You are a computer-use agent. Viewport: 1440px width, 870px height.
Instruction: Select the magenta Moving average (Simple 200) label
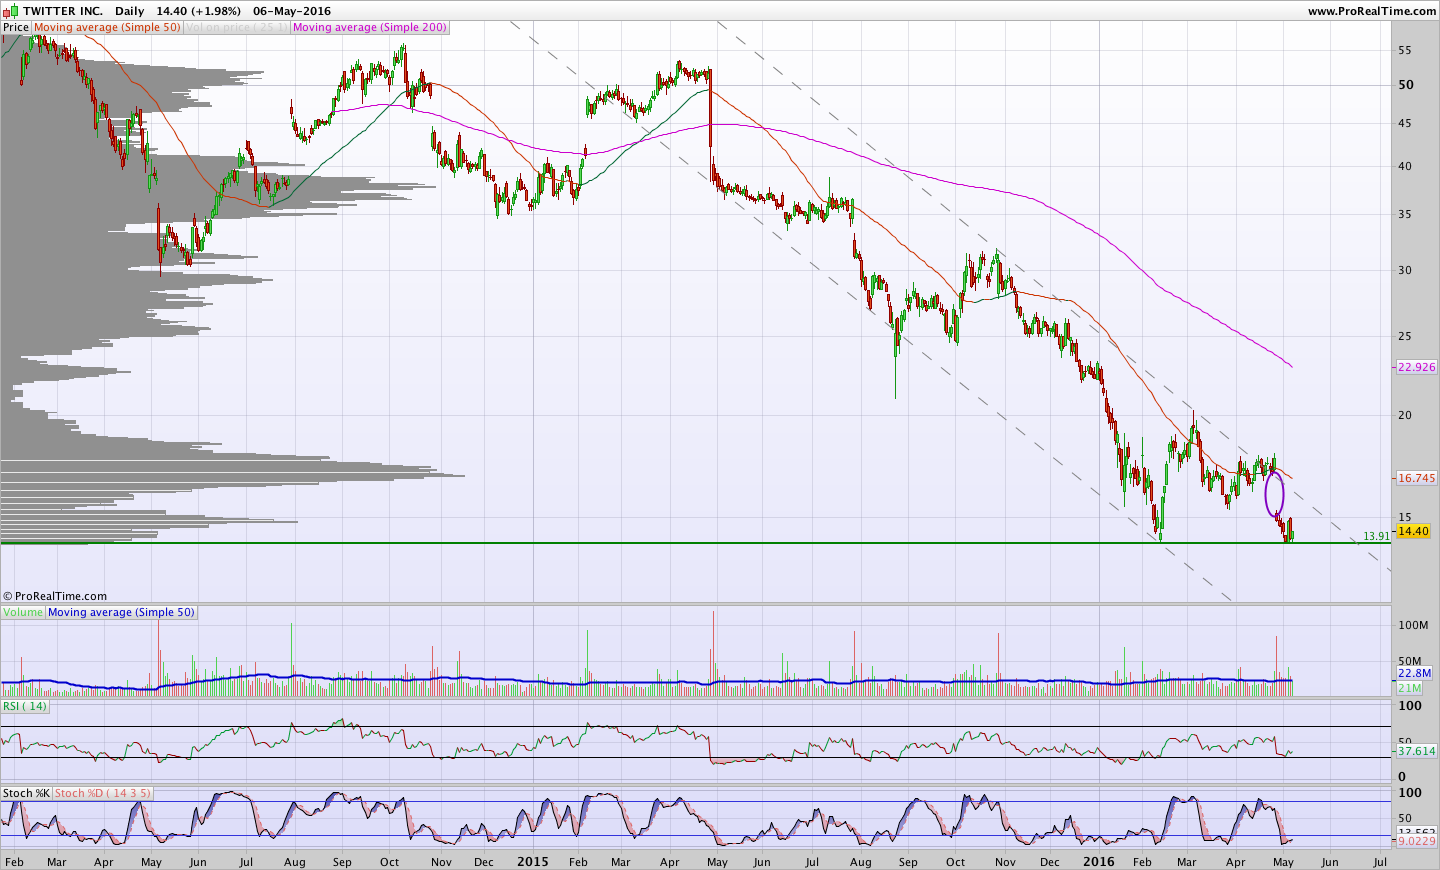[x=370, y=28]
